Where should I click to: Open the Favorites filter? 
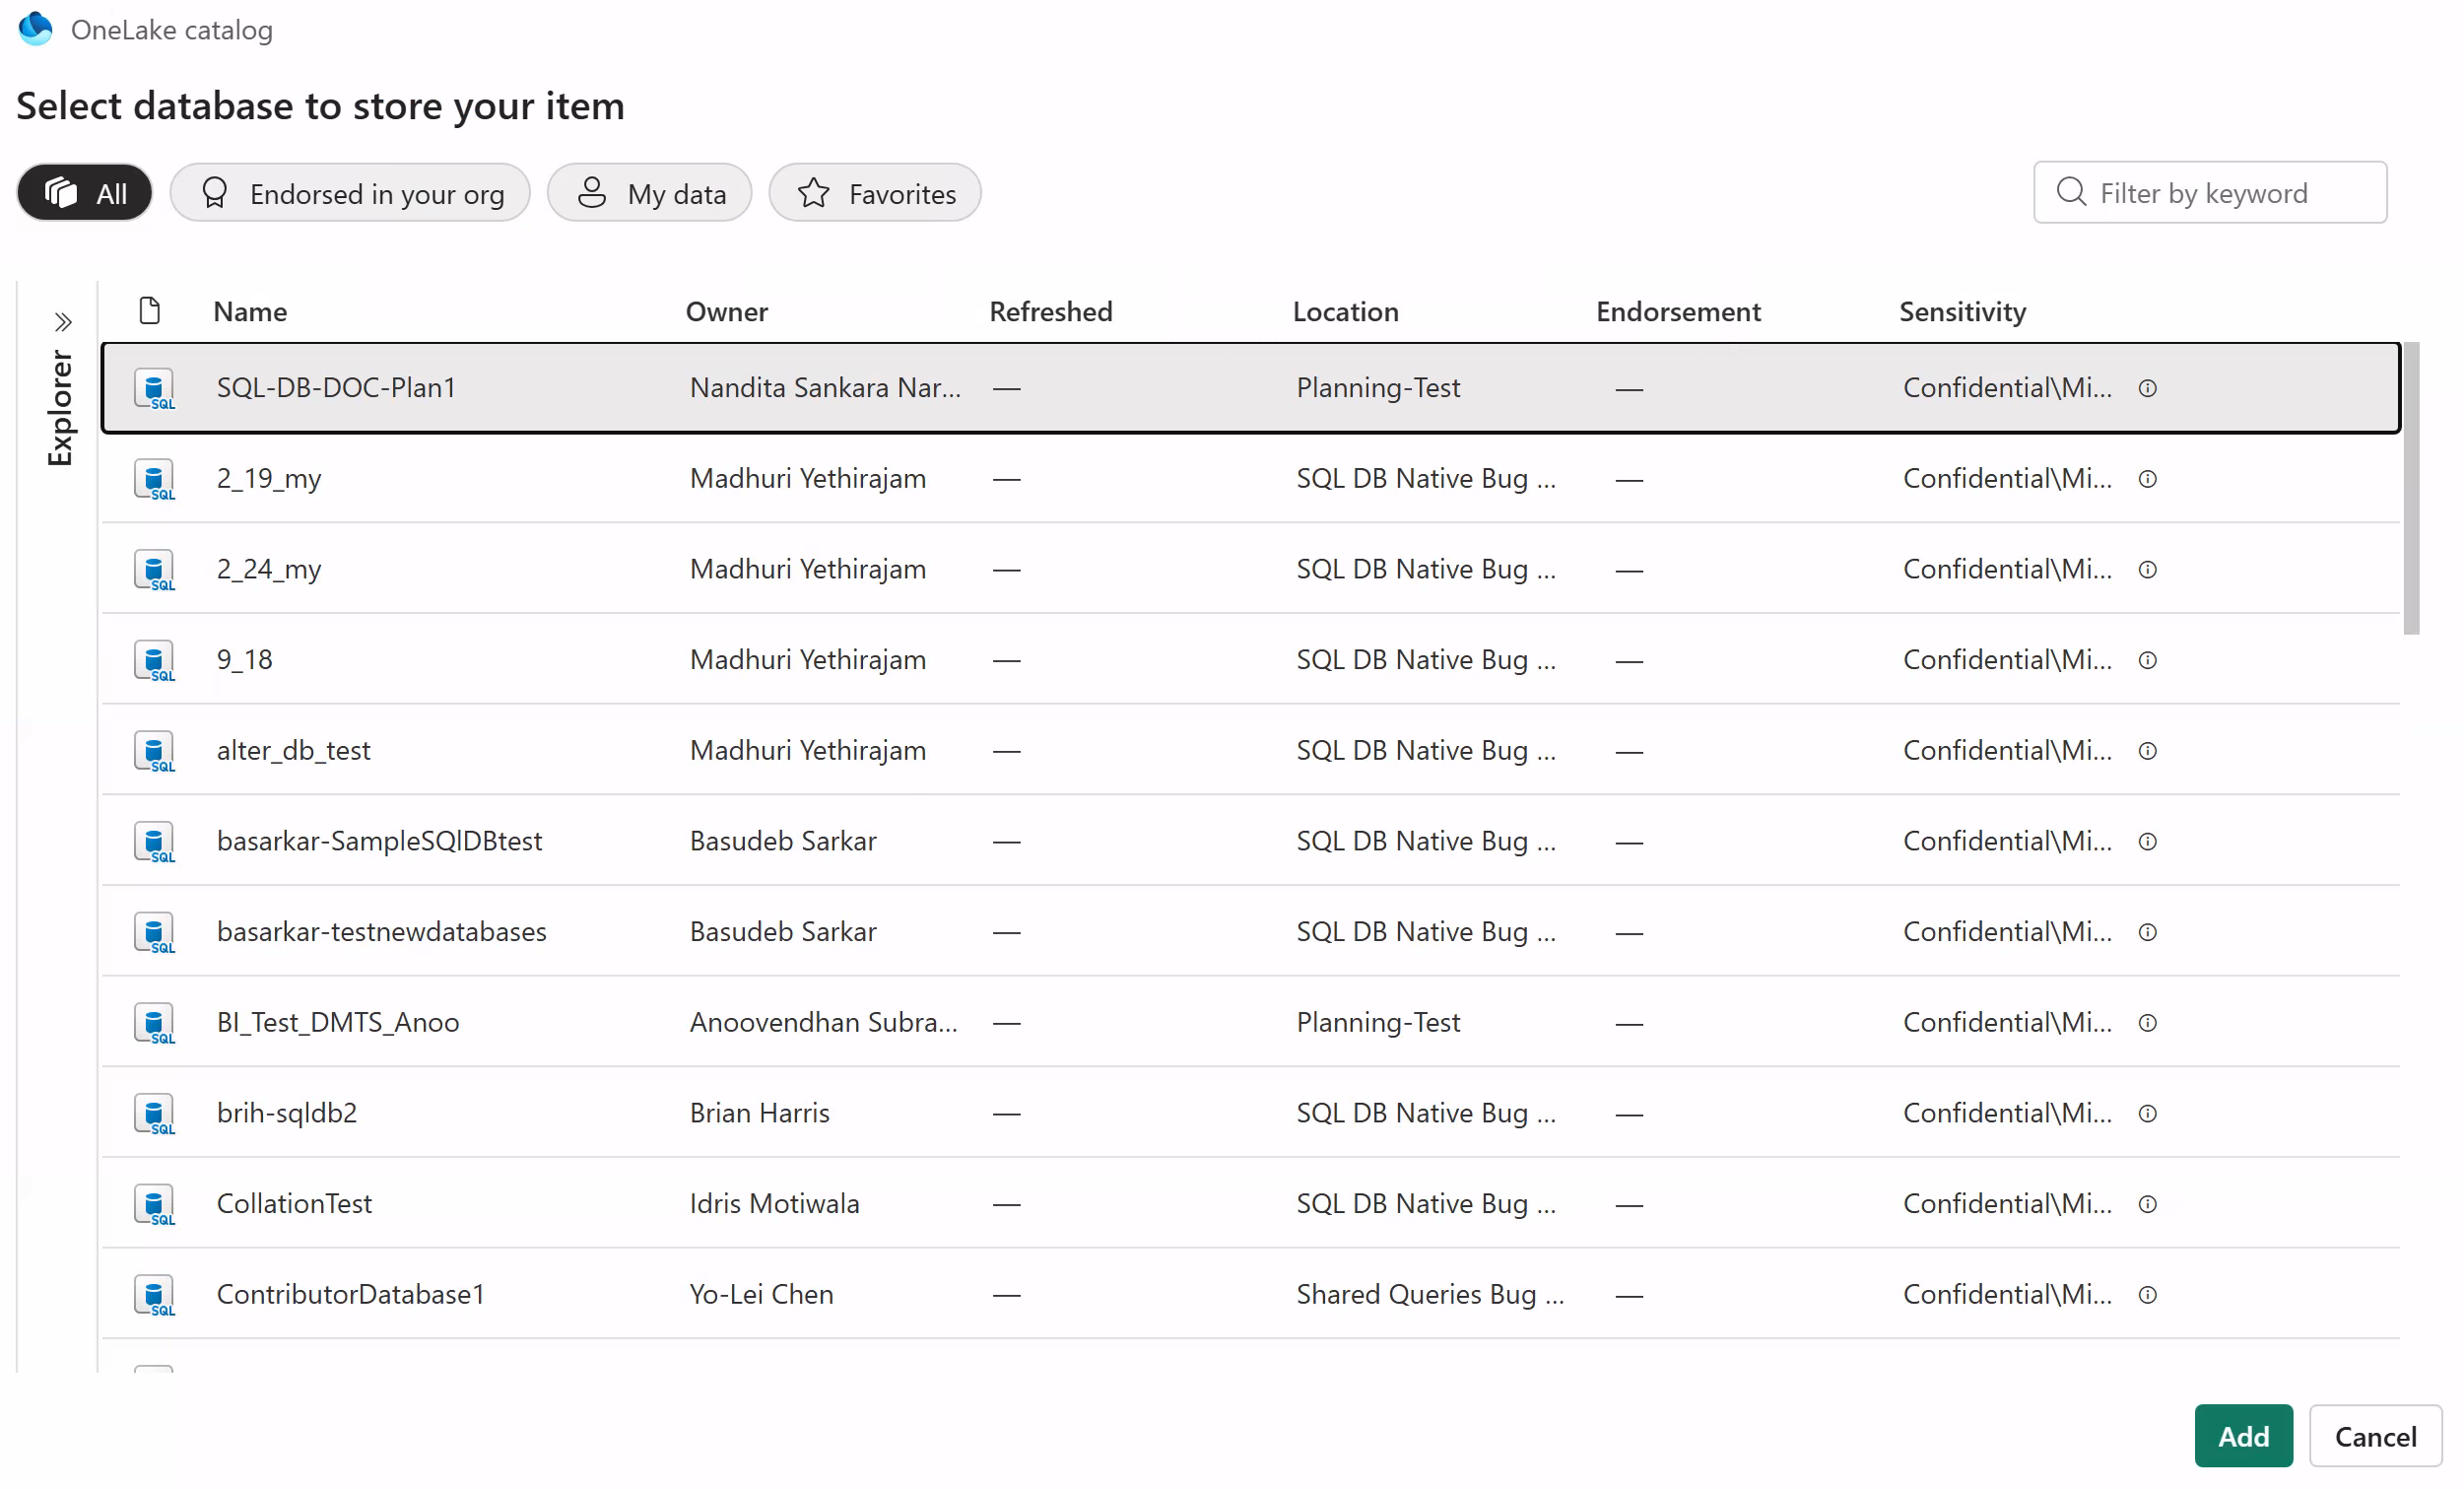pyautogui.click(x=875, y=193)
